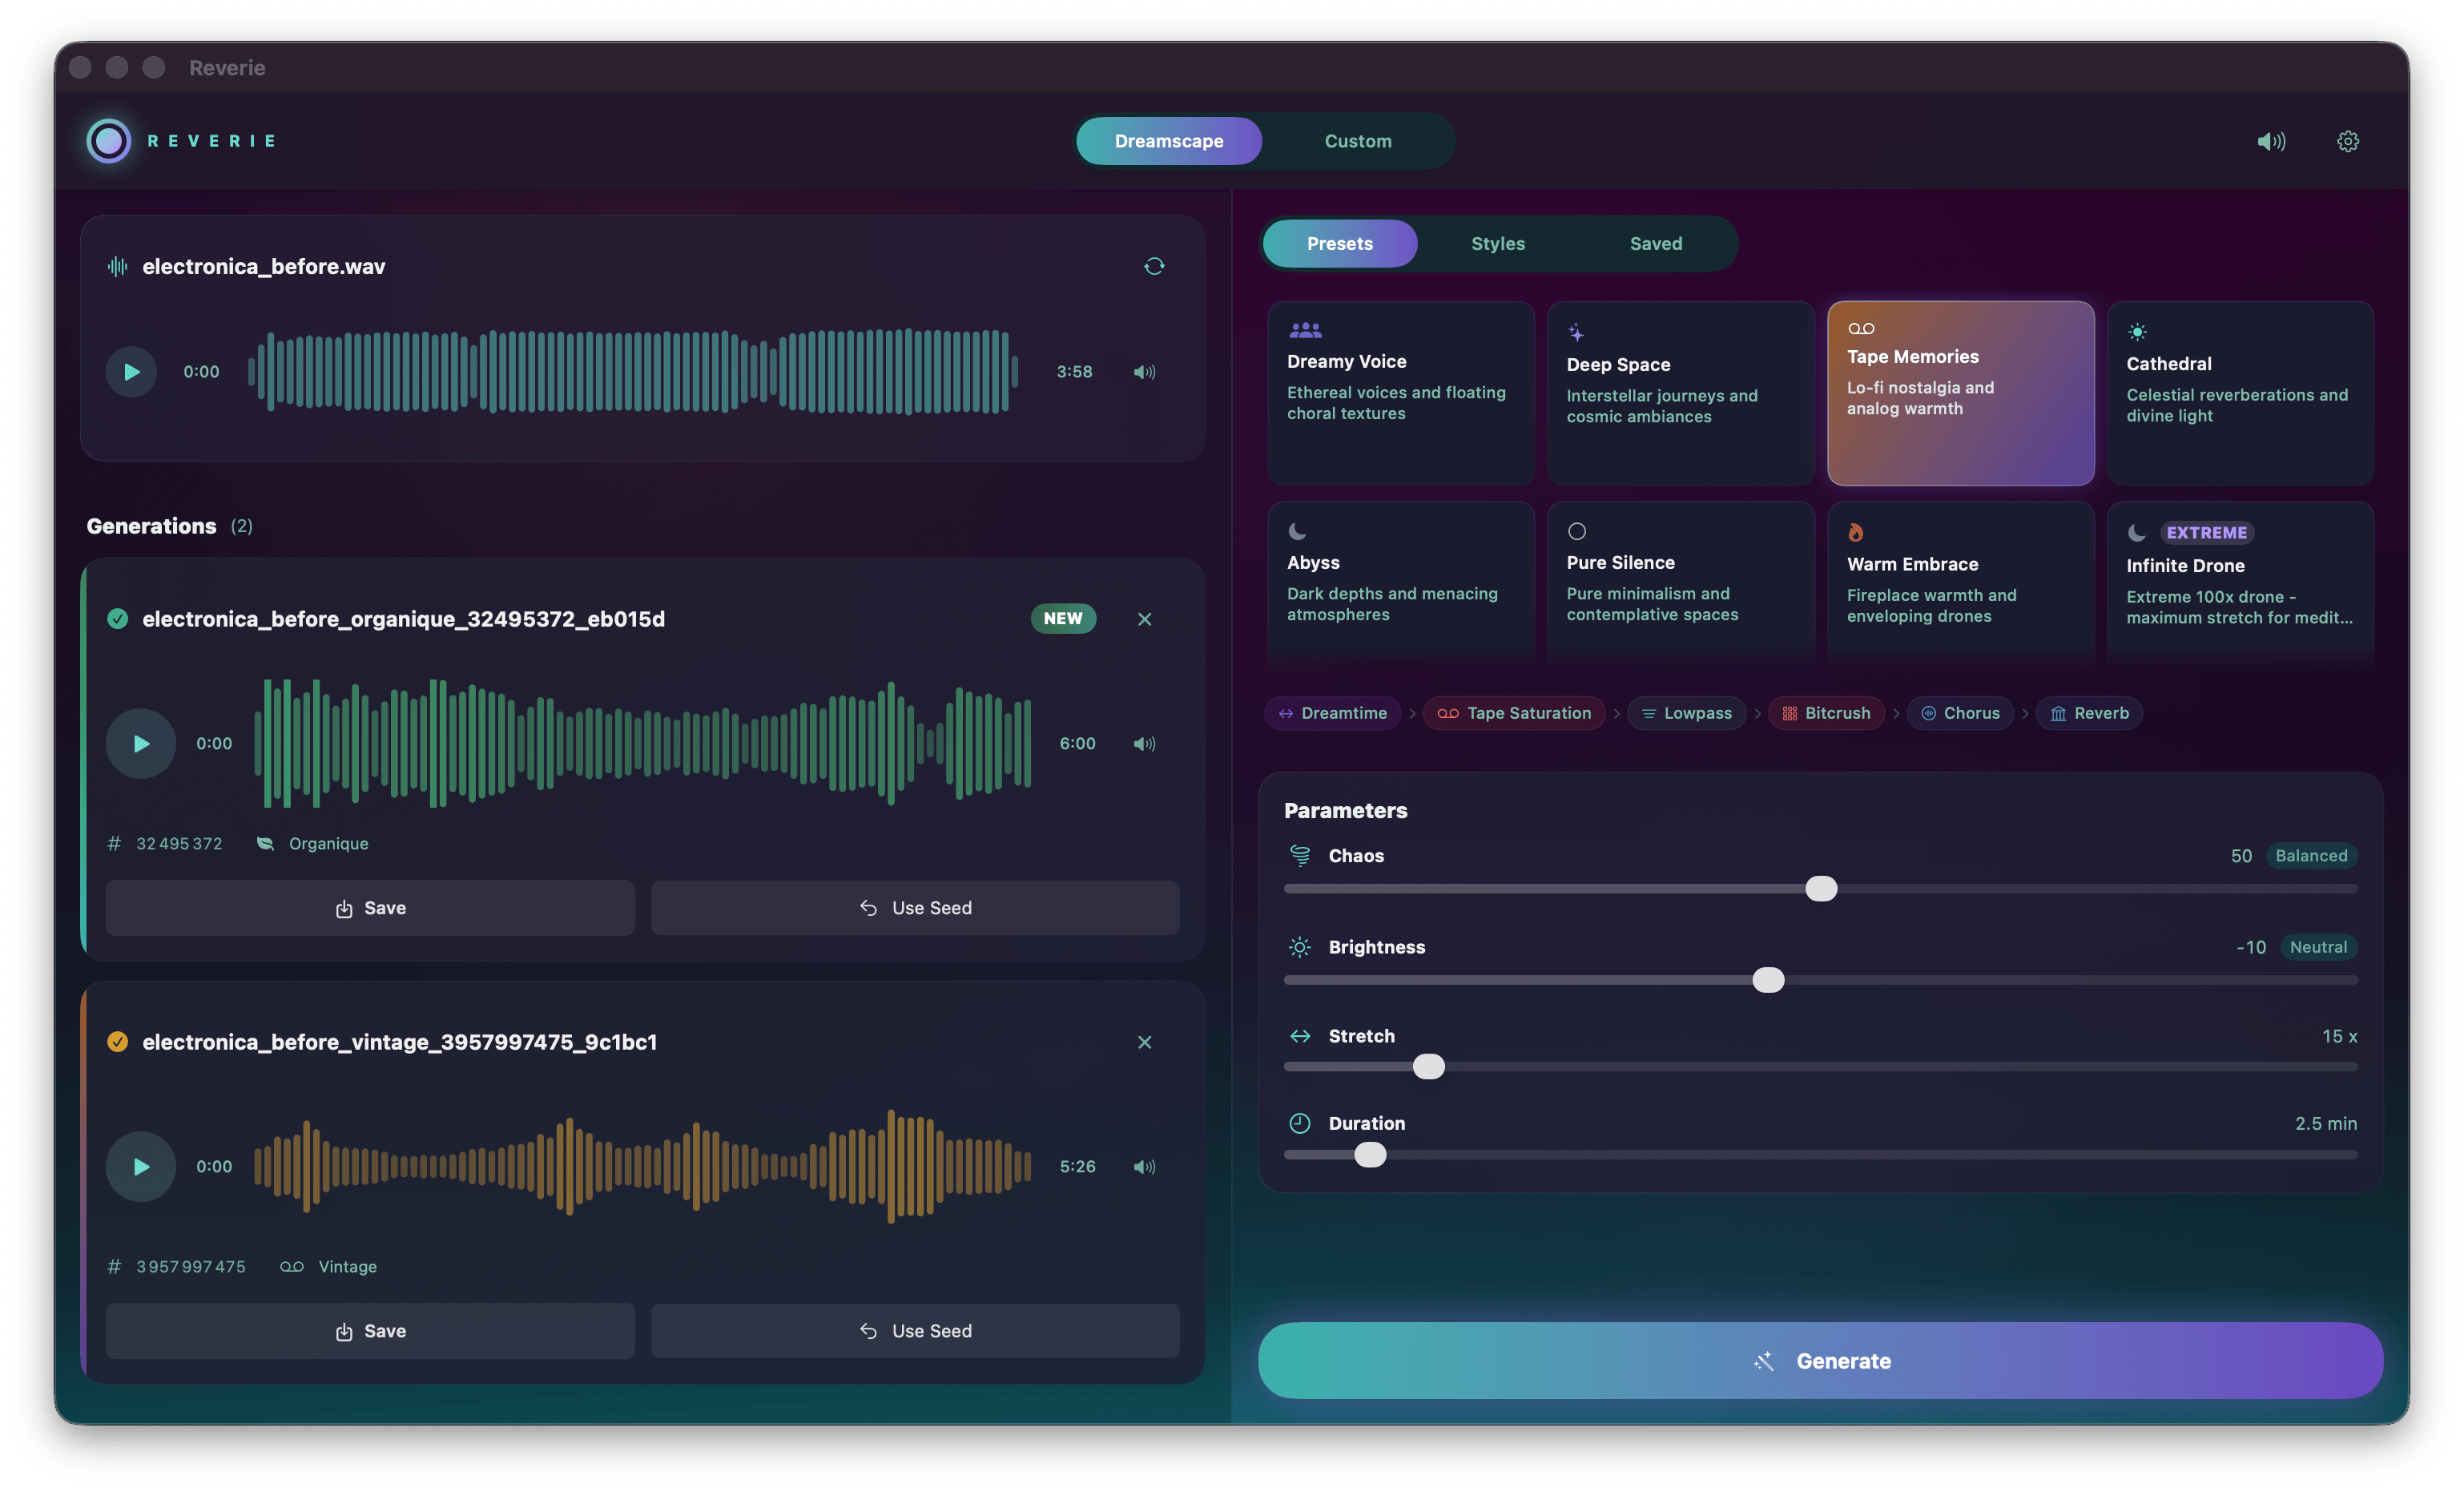The width and height of the screenshot is (2464, 1492).
Task: Select the Tape Memories preset
Action: pos(1960,393)
